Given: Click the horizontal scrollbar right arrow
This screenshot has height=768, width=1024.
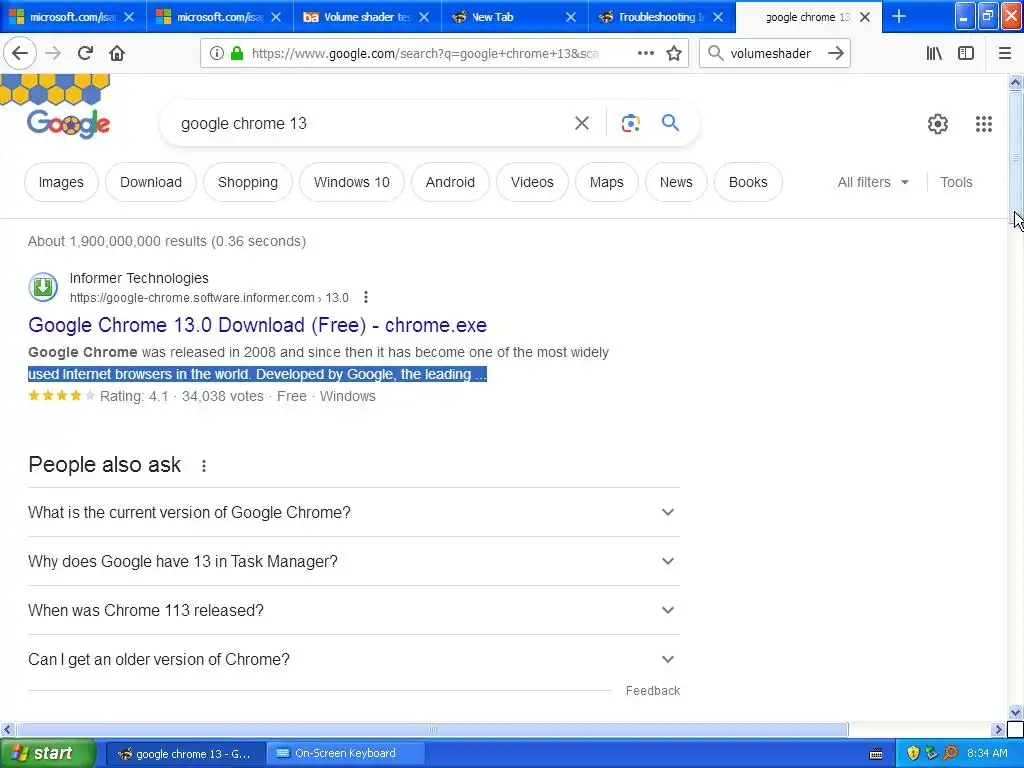Looking at the screenshot, I should pos(997,729).
